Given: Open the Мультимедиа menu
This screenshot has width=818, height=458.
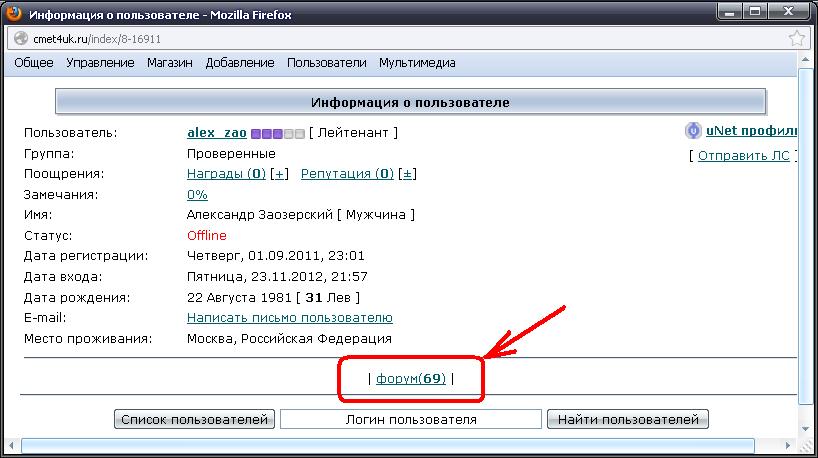Looking at the screenshot, I should [x=417, y=63].
